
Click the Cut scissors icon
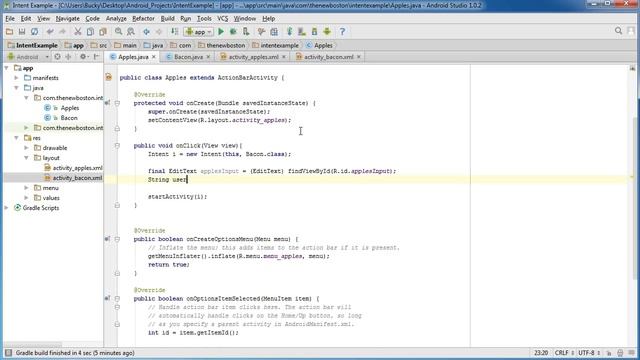coord(78,31)
